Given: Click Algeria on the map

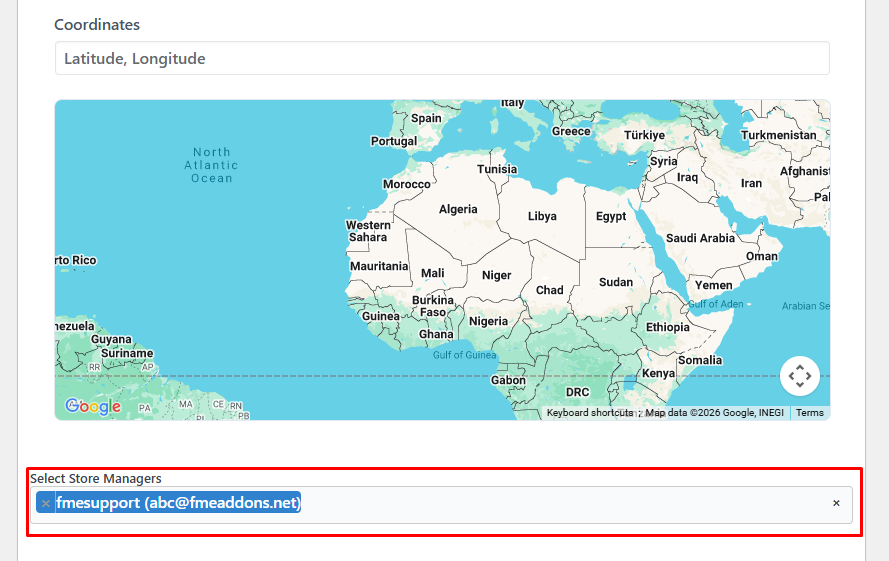Looking at the screenshot, I should coord(458,210).
